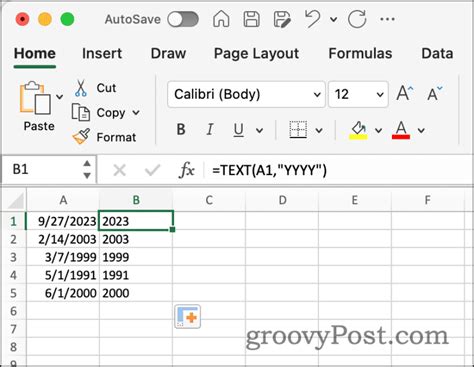
Task: Click cell with 2/14/2003
Action: coord(63,239)
